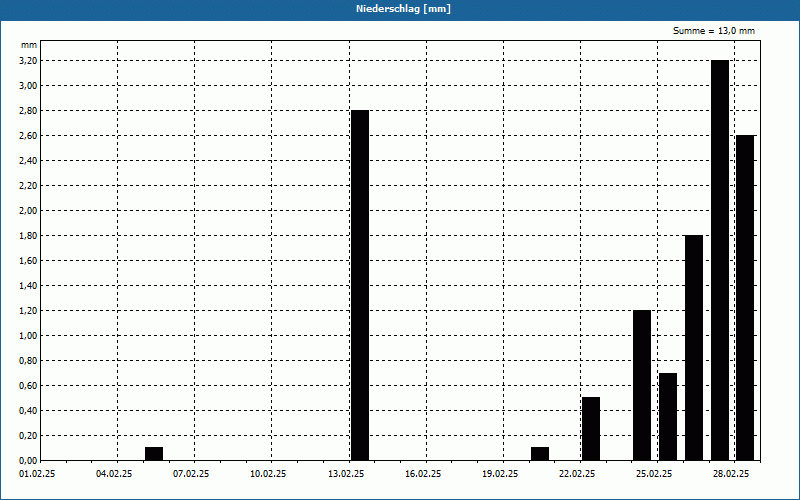Click the 0,40 y-axis value
Screen dimensions: 800x500
pyautogui.click(x=28, y=411)
